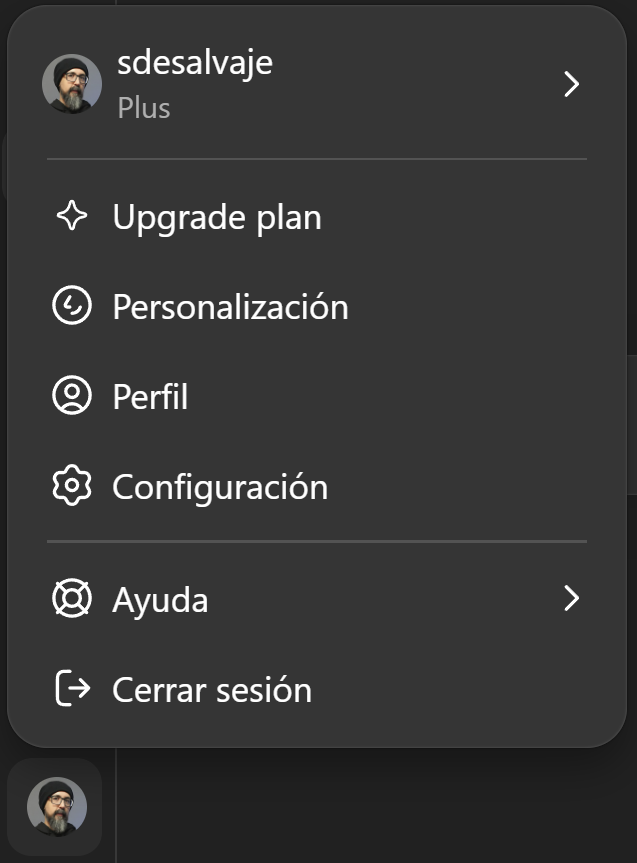Open Configuración from the menu
Viewport: 637px width, 863px height.
click(317, 486)
